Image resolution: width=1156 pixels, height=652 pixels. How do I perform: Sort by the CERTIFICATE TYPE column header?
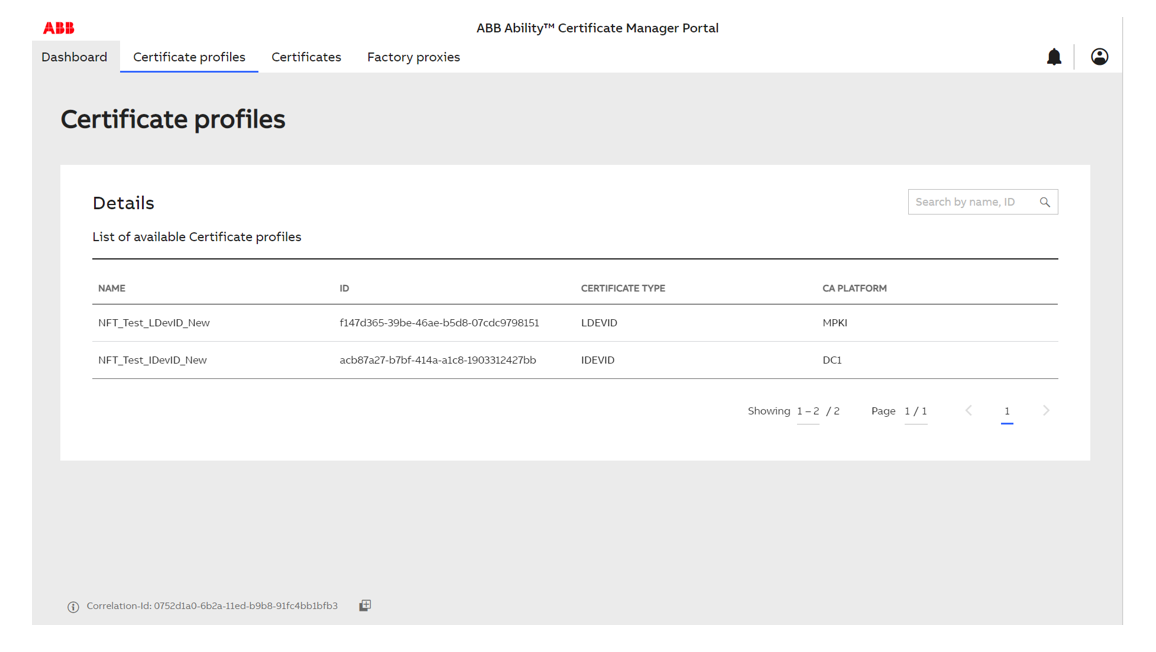[623, 288]
